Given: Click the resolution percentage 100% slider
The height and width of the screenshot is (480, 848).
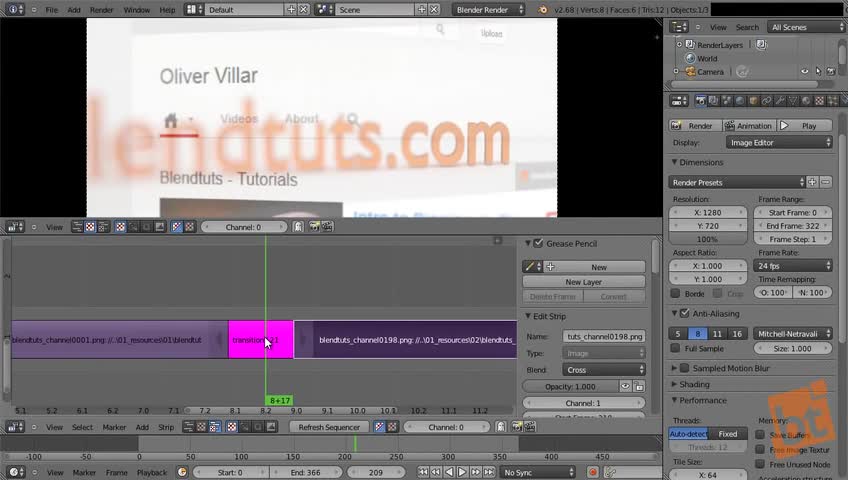Looking at the screenshot, I should click(707, 239).
